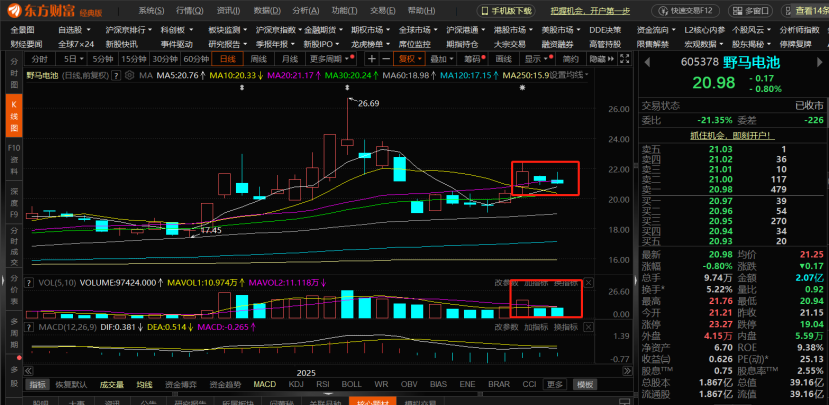Collapse the bottom panel with the center arrow handle
This screenshot has width=829, height=405.
(328, 393)
